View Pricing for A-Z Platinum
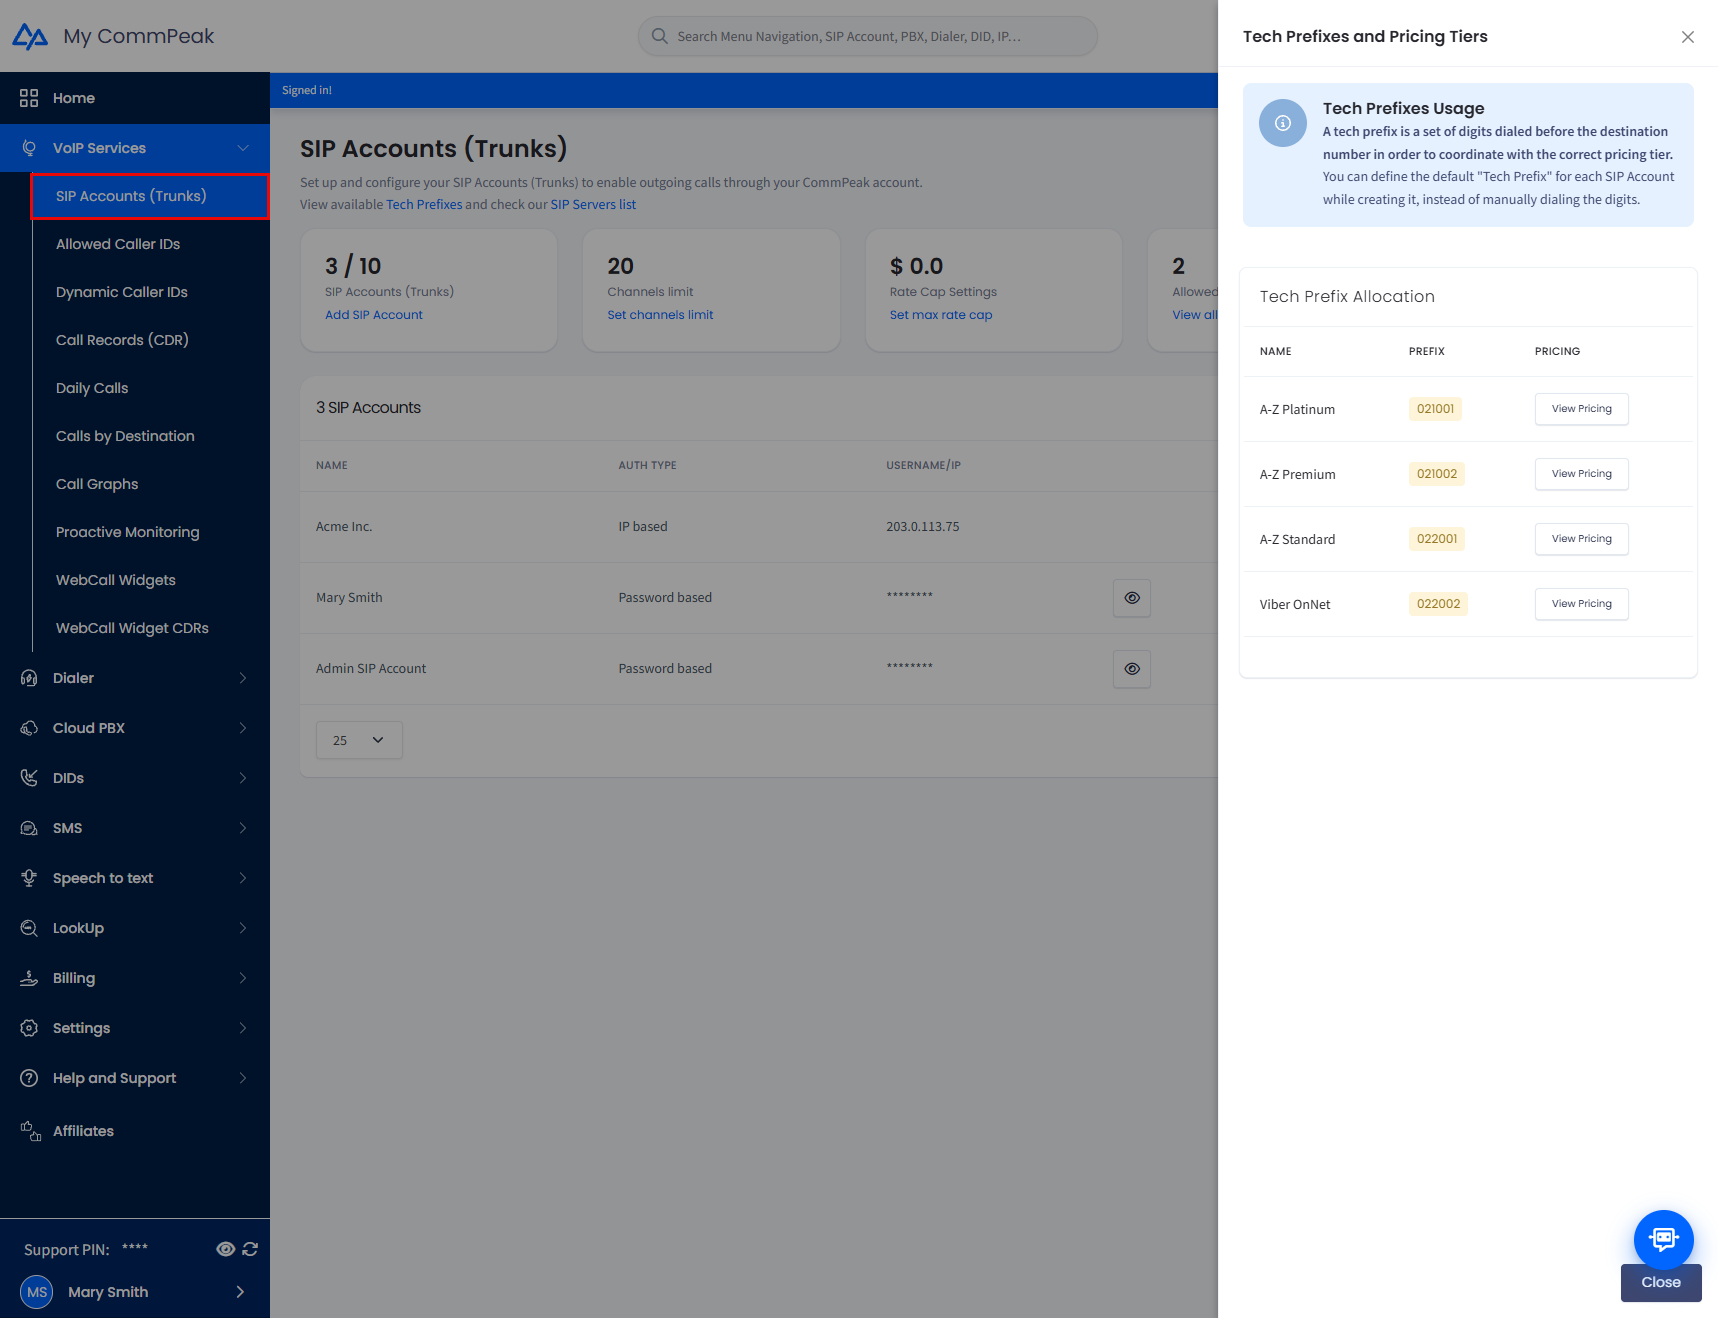1718x1318 pixels. (1581, 409)
